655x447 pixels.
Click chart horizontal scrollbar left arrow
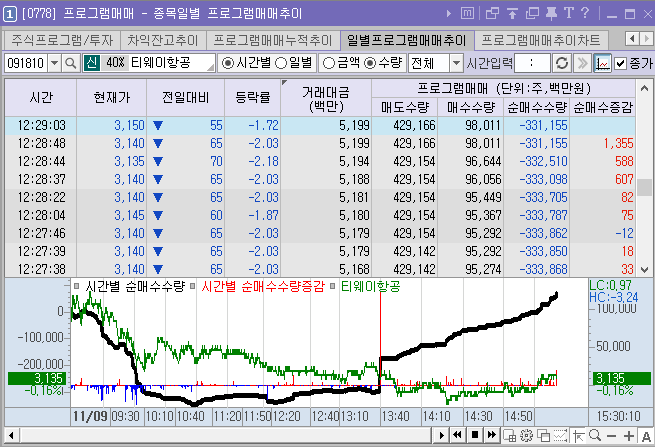pyautogui.click(x=11, y=435)
